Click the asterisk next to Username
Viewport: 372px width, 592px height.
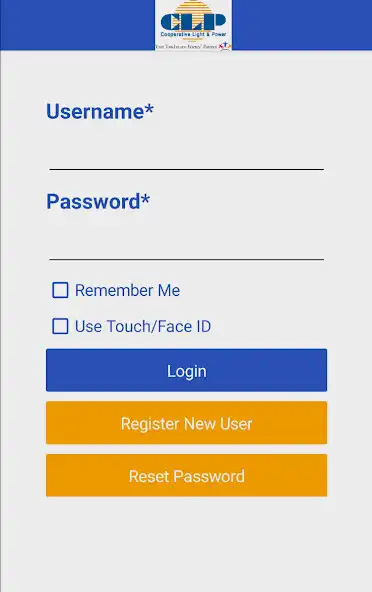pyautogui.click(x=149, y=108)
